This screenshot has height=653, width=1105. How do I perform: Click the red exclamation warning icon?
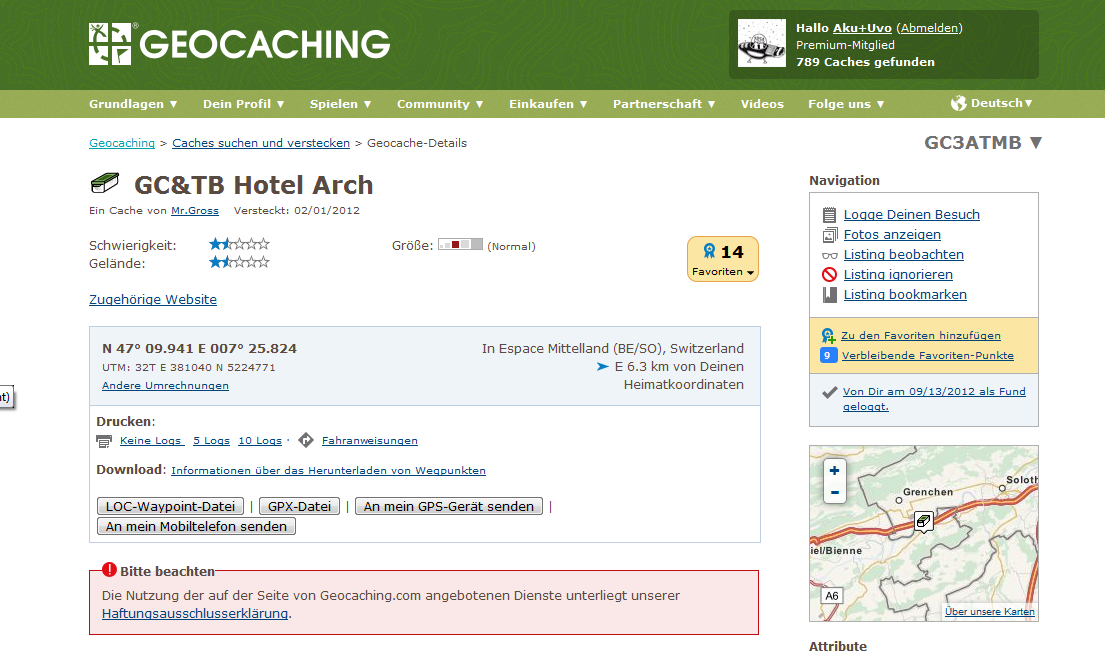pos(109,570)
